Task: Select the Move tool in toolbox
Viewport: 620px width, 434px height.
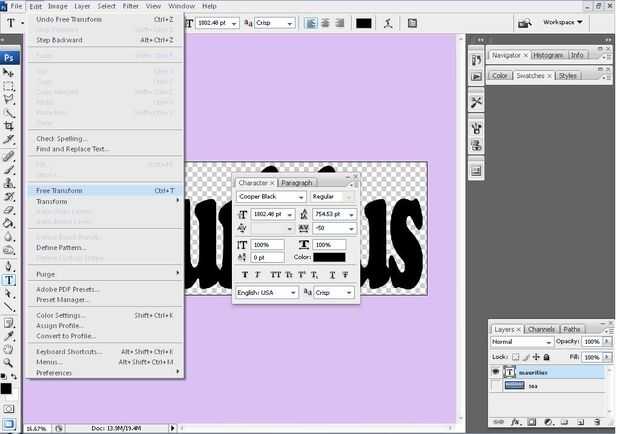Action: click(8, 73)
